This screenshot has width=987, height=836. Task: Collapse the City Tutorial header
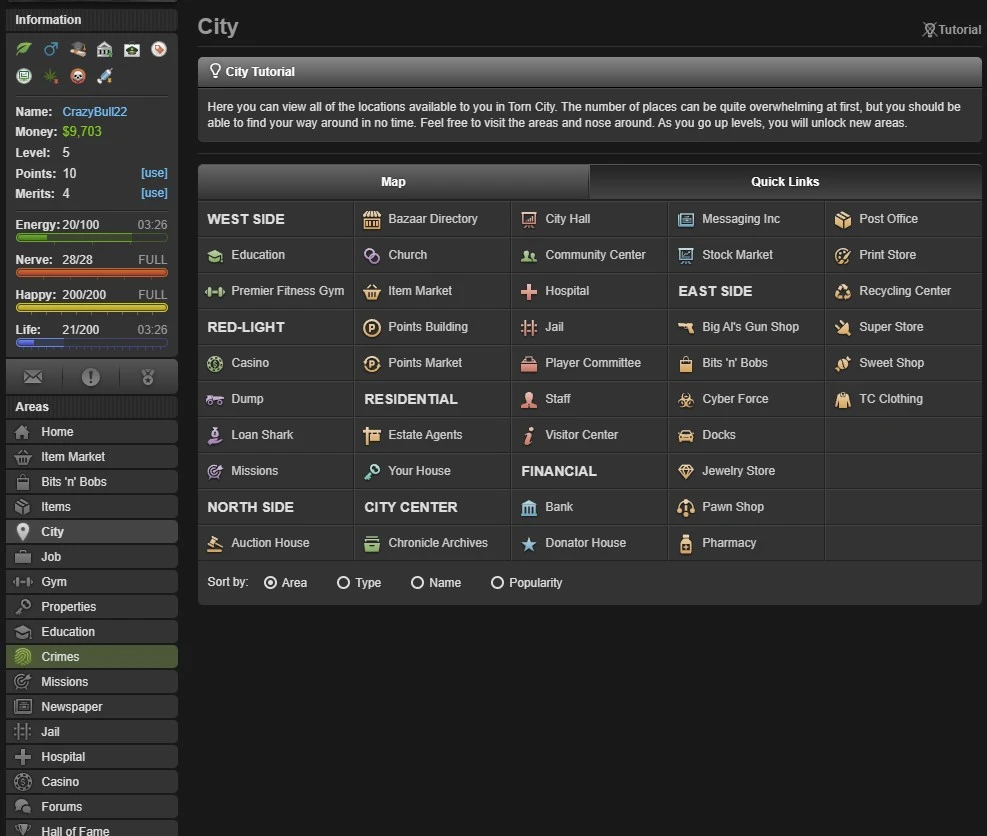pos(589,72)
